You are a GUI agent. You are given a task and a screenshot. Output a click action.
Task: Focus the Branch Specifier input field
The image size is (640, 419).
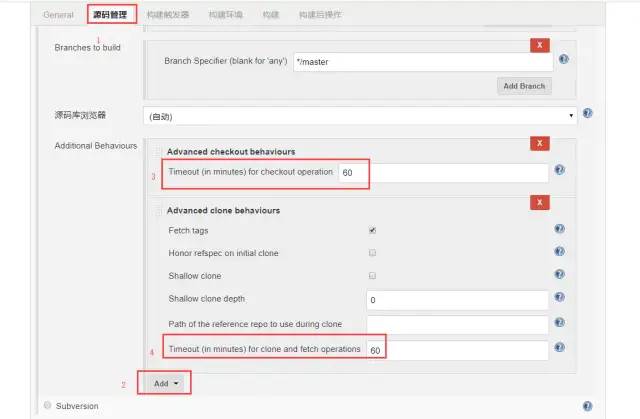pos(423,62)
